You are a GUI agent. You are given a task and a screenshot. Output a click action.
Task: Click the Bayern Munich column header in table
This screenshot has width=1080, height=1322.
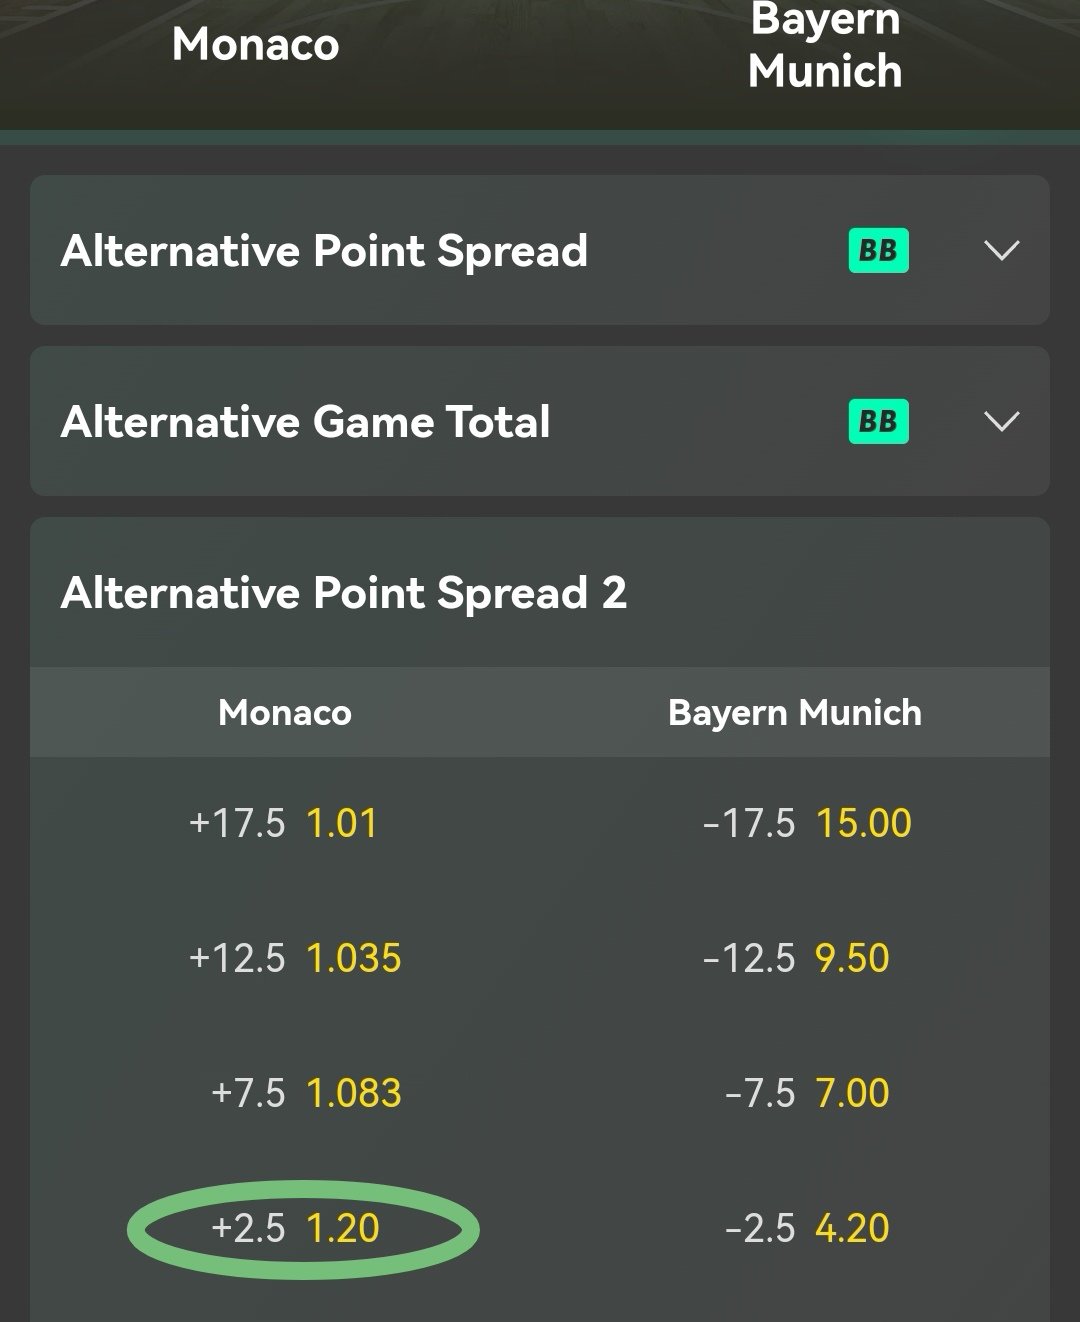[795, 713]
